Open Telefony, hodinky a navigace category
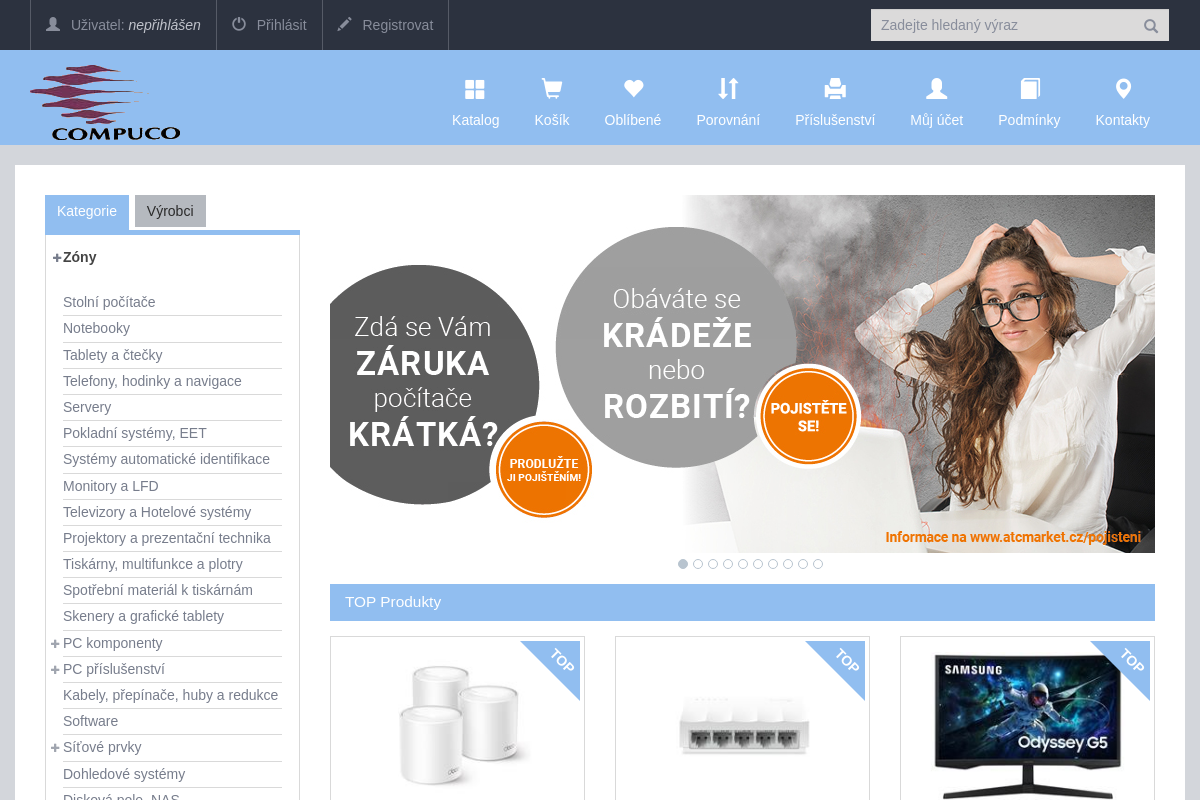The width and height of the screenshot is (1200, 800). [152, 381]
